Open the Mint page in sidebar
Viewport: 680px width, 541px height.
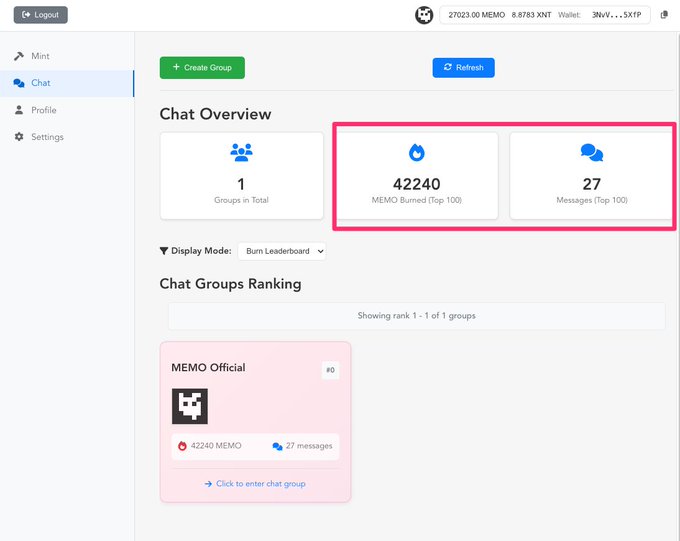pyautogui.click(x=40, y=56)
